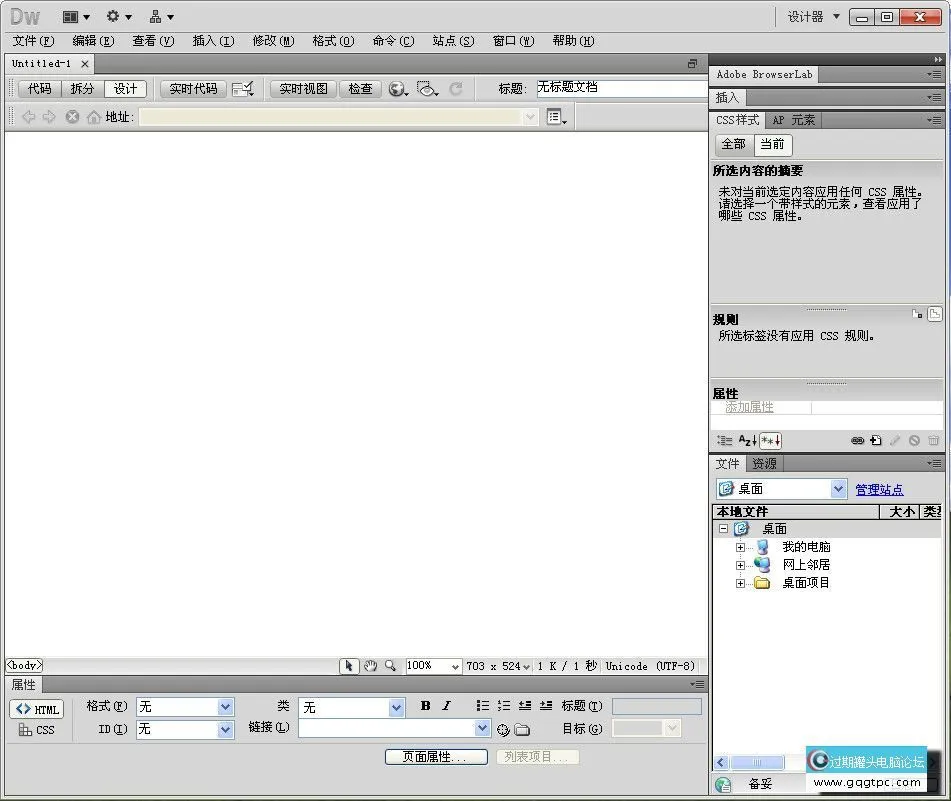Screen dimensions: 951x801
Task: Open the preview in browser globe icon
Action: pos(398,88)
